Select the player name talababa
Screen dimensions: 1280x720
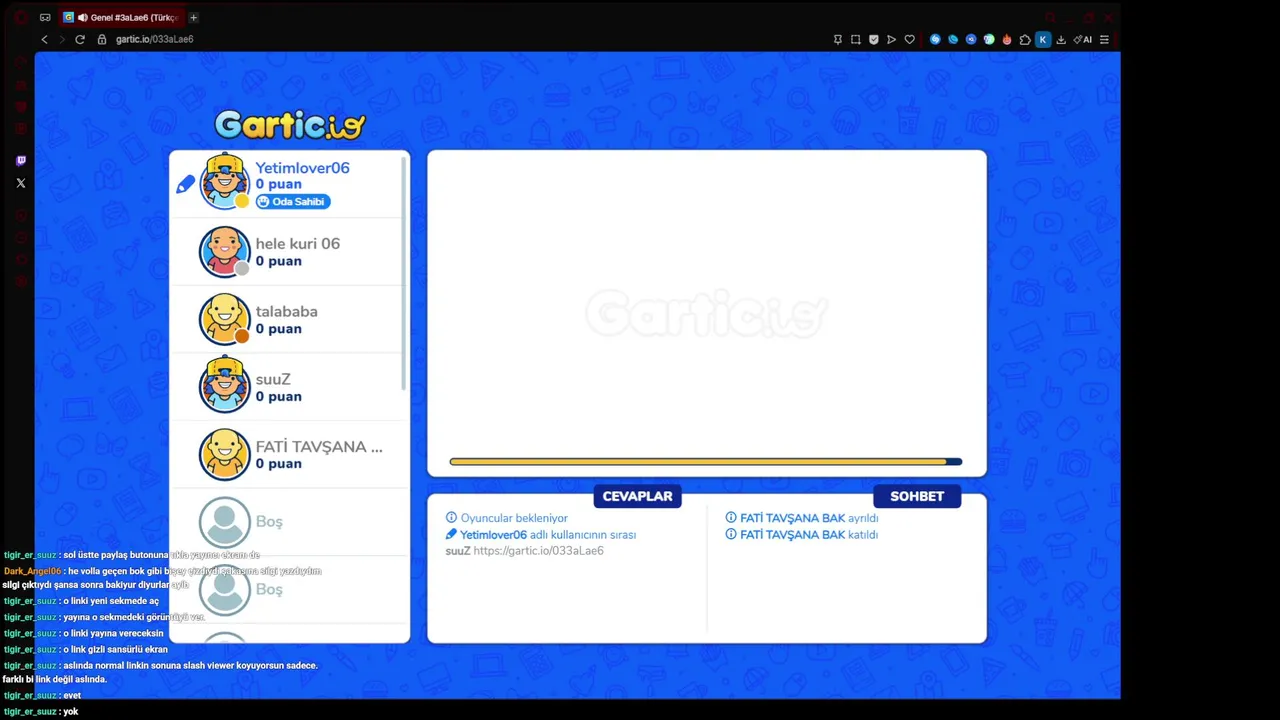pos(286,311)
